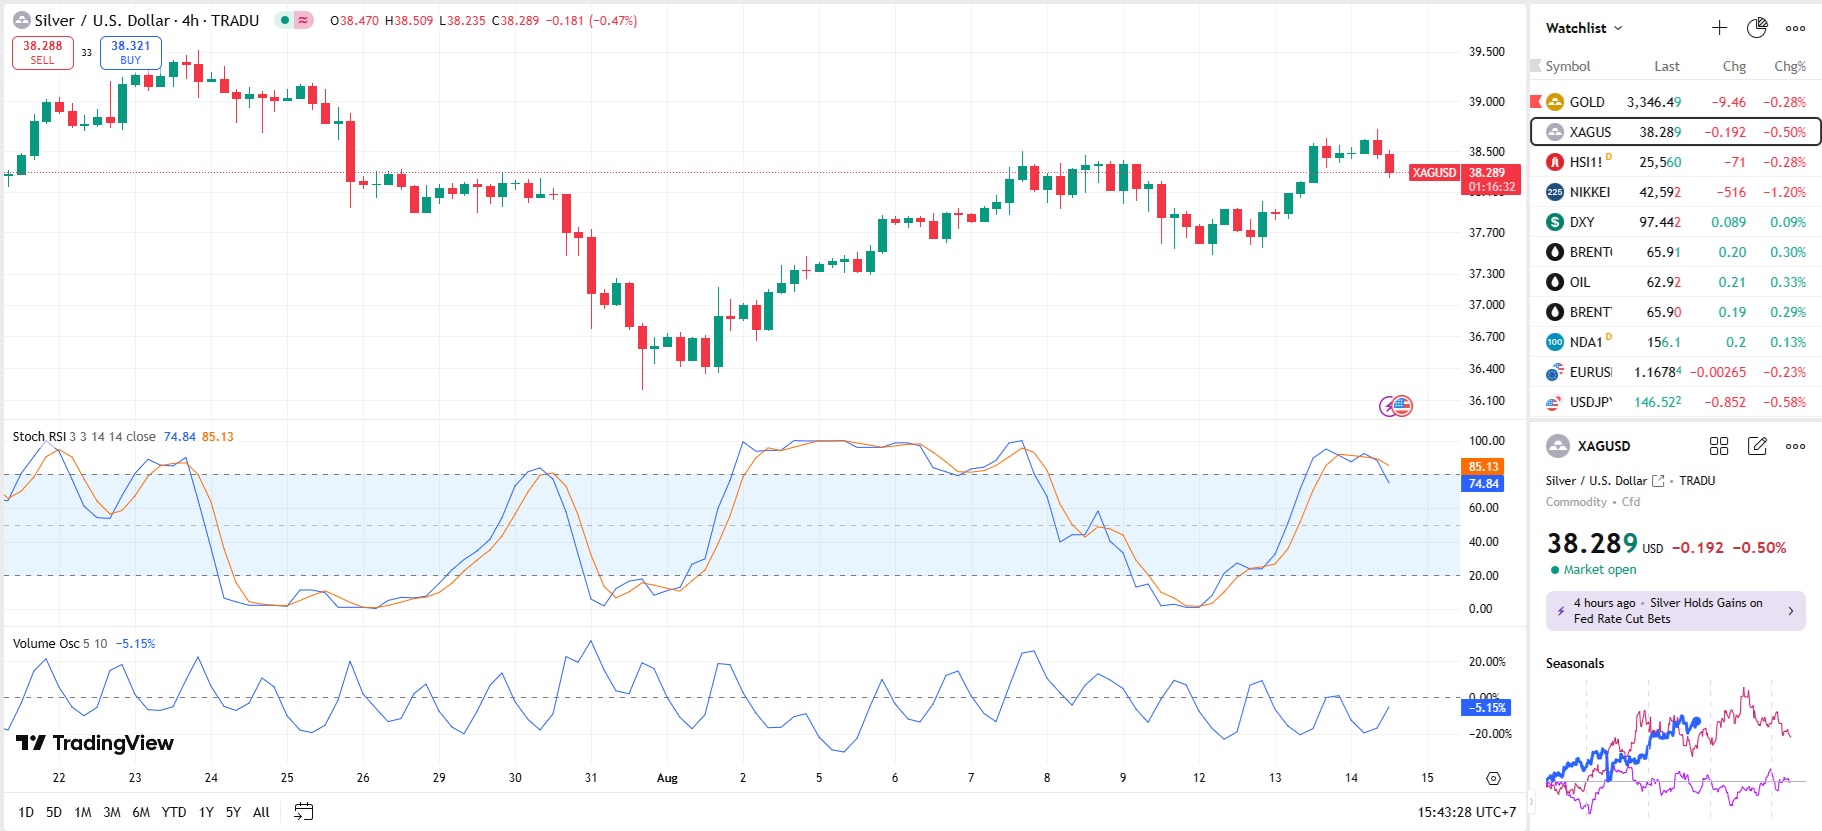Open the watchlist three-dot more menu
Image resolution: width=1822 pixels, height=831 pixels.
(1796, 28)
